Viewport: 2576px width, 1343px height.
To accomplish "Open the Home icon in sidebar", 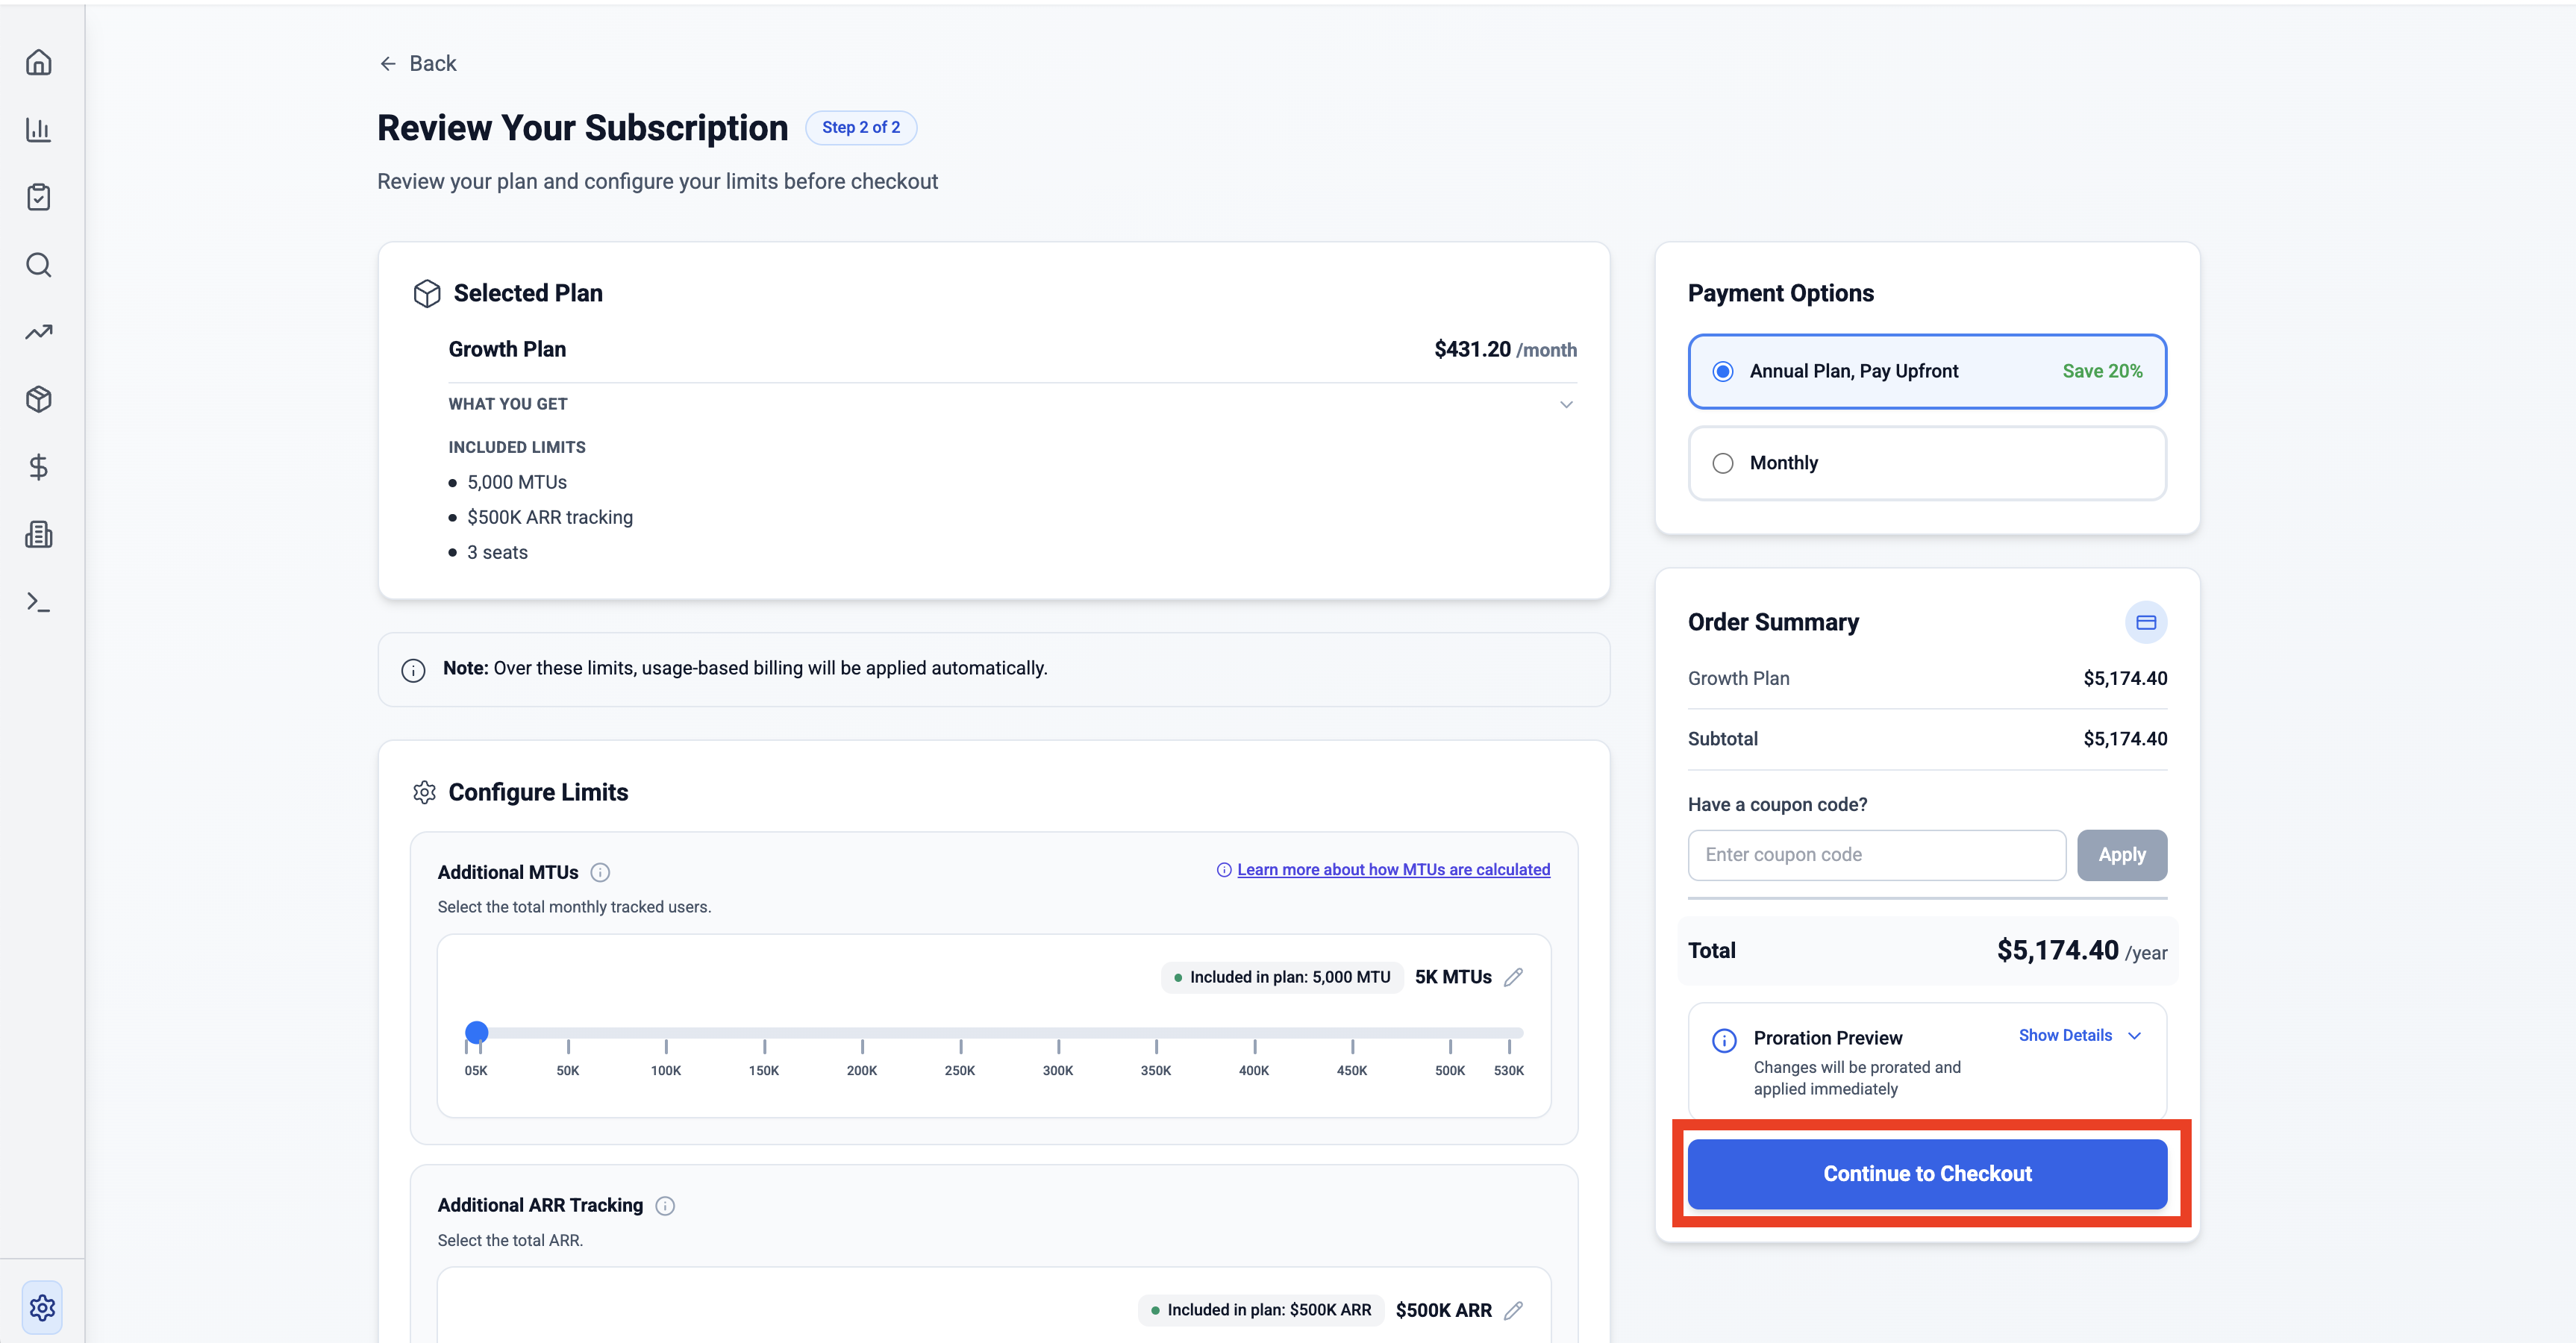I will [39, 63].
